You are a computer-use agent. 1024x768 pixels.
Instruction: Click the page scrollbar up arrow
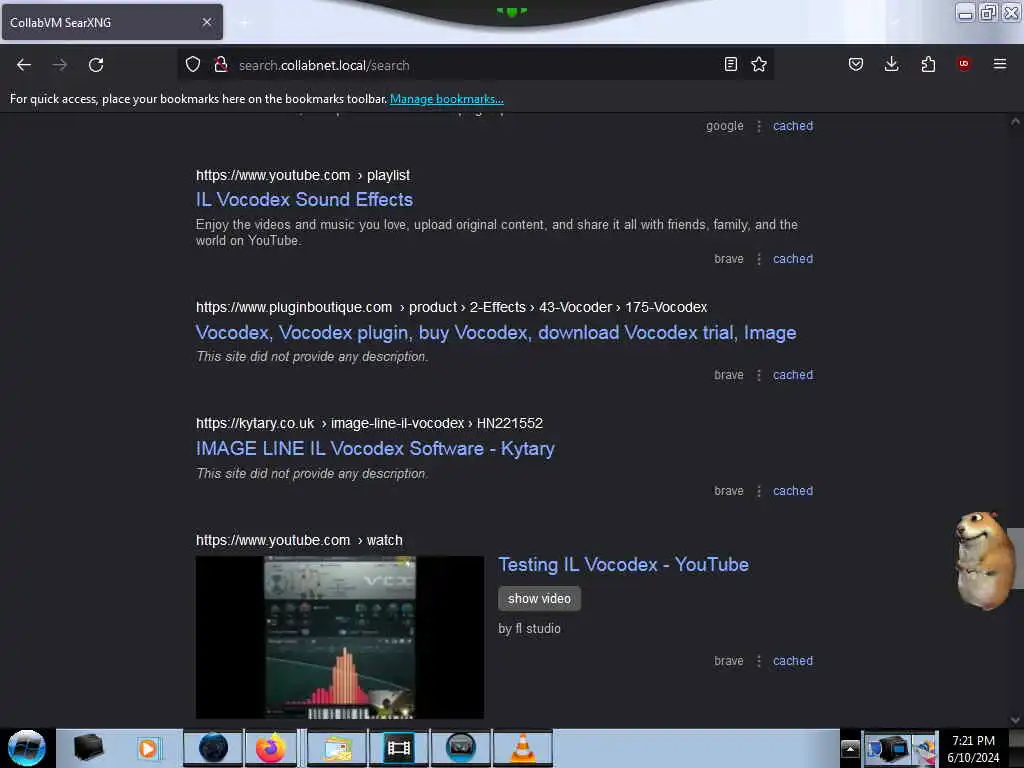[1015, 121]
